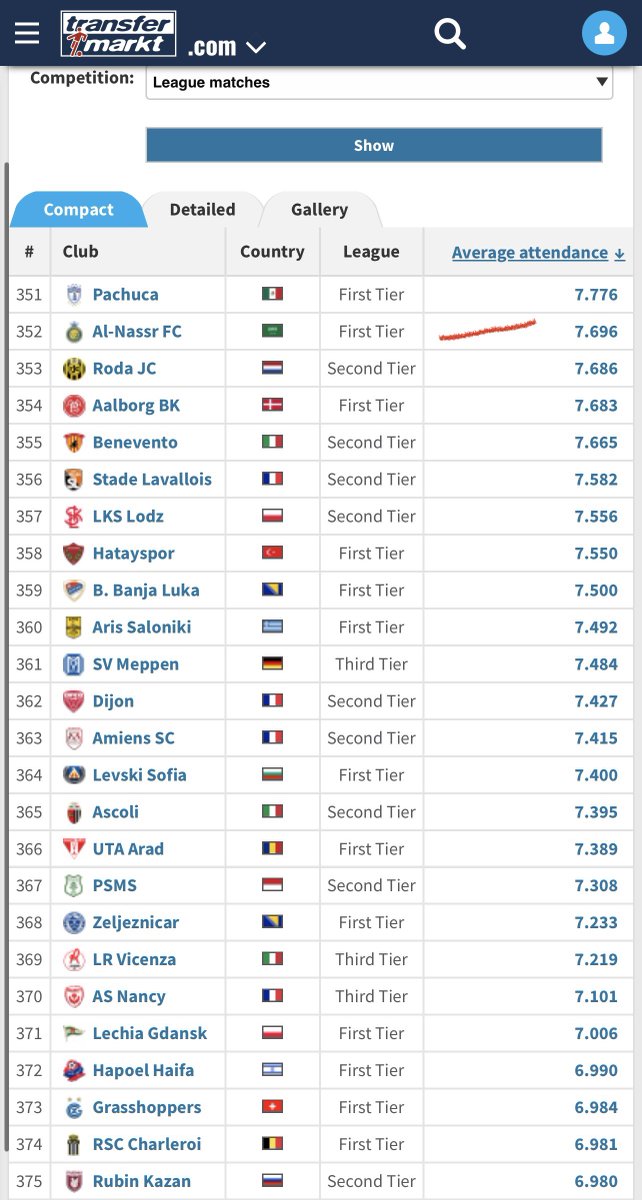Viewport: 642px width, 1200px height.
Task: Expand the .com domain chevron
Action: [x=255, y=47]
